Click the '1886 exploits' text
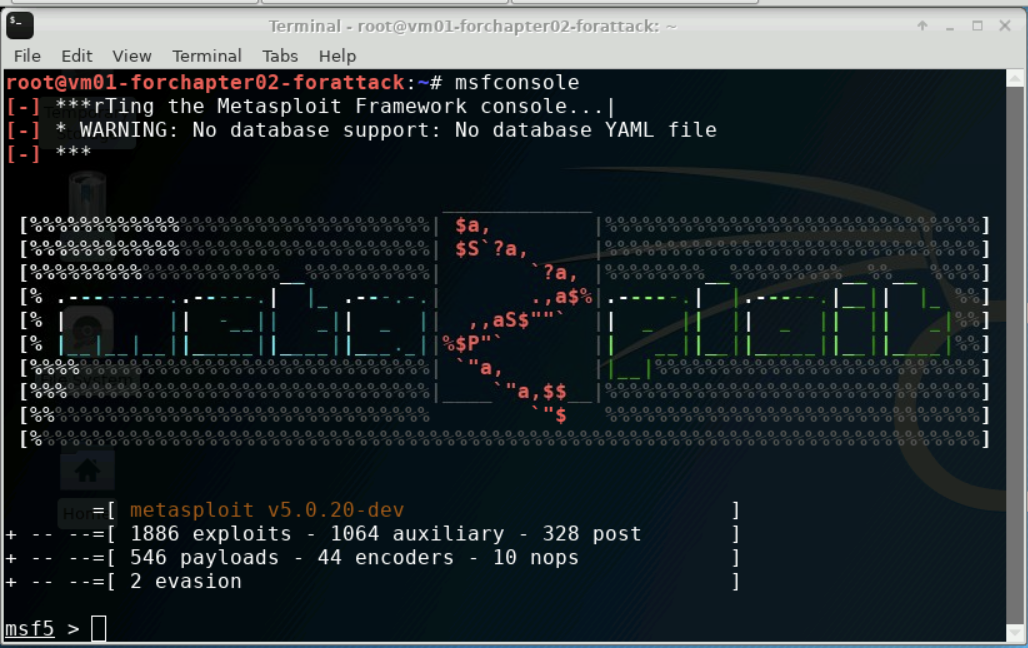 (210, 534)
